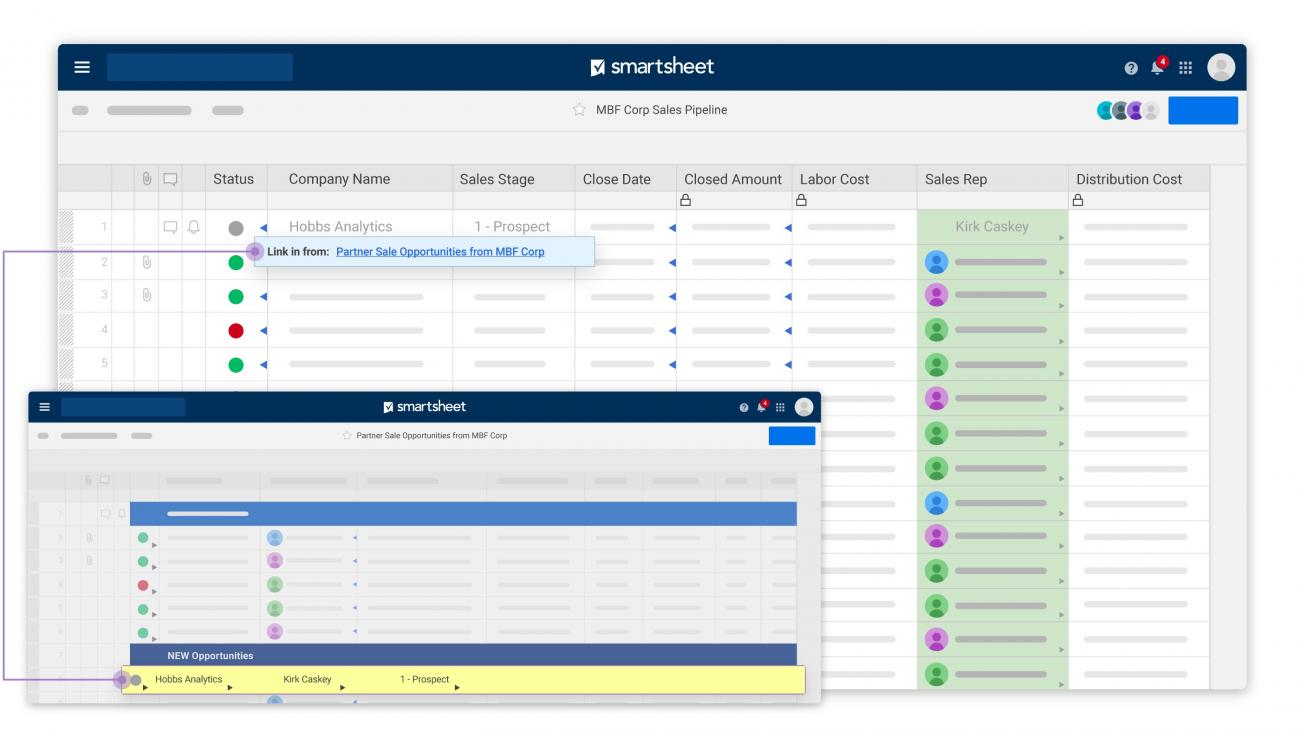Click the lock icon under Closed Amount

tap(686, 200)
